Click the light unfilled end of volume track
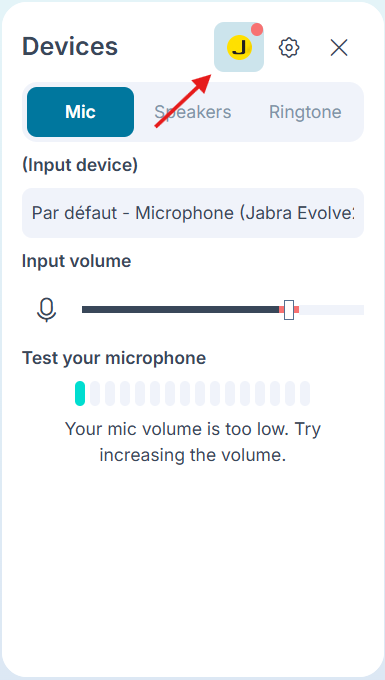The width and height of the screenshot is (385, 680). click(331, 310)
